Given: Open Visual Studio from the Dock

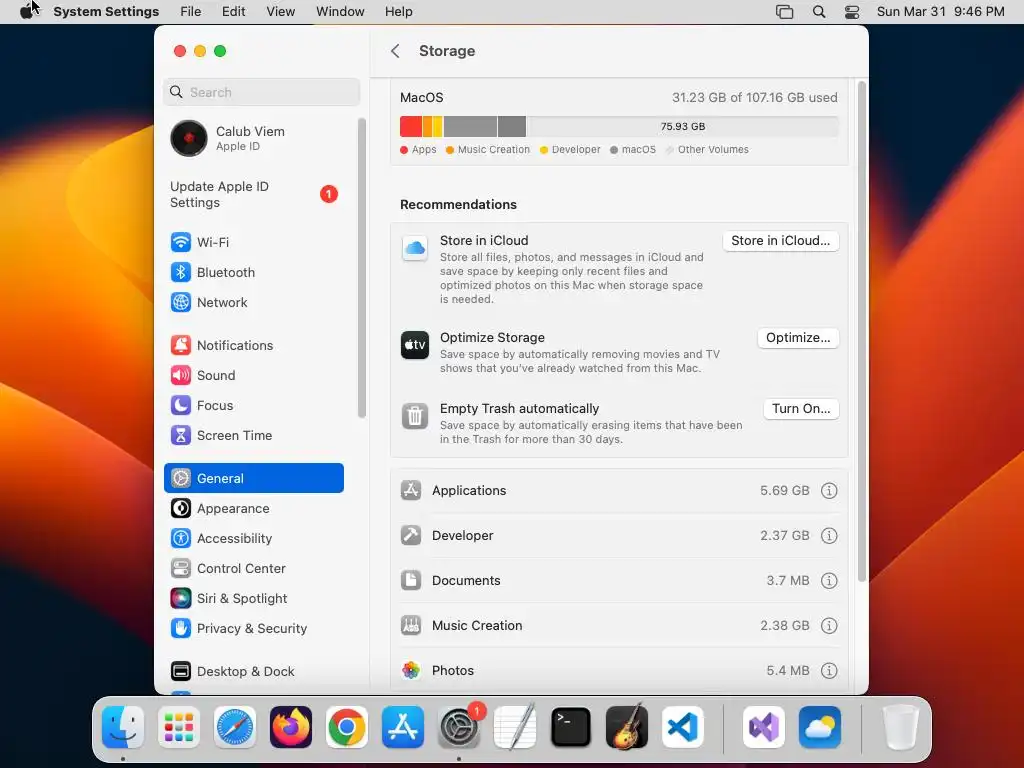Looking at the screenshot, I should [x=763, y=727].
